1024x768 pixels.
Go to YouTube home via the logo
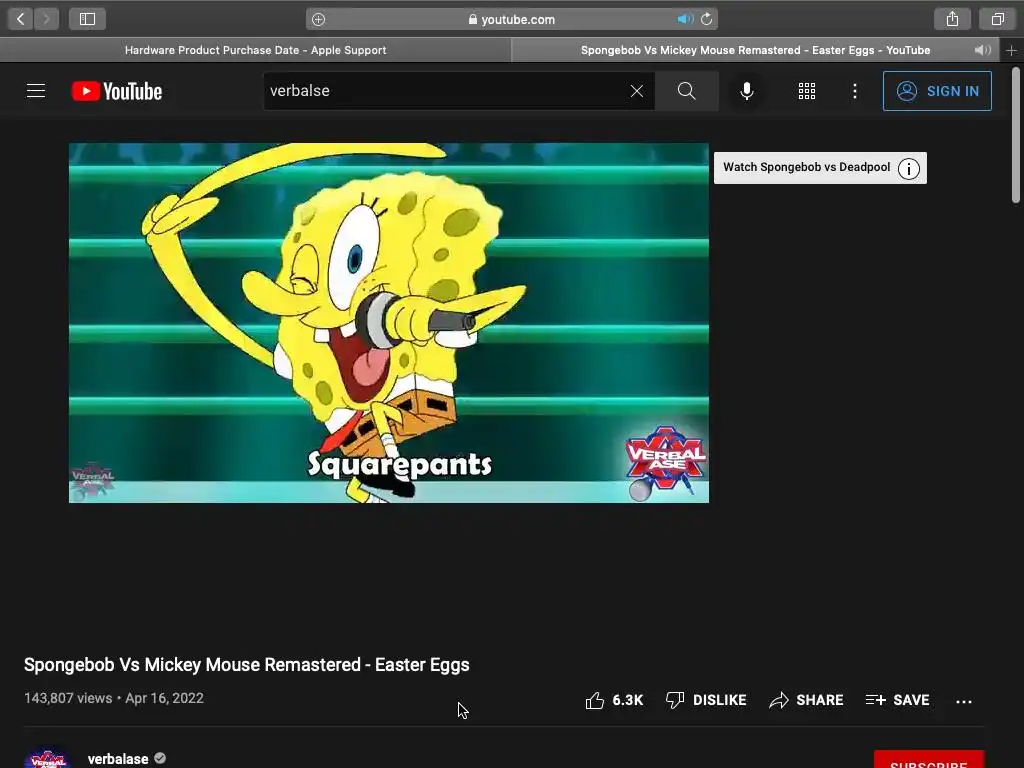coord(117,91)
